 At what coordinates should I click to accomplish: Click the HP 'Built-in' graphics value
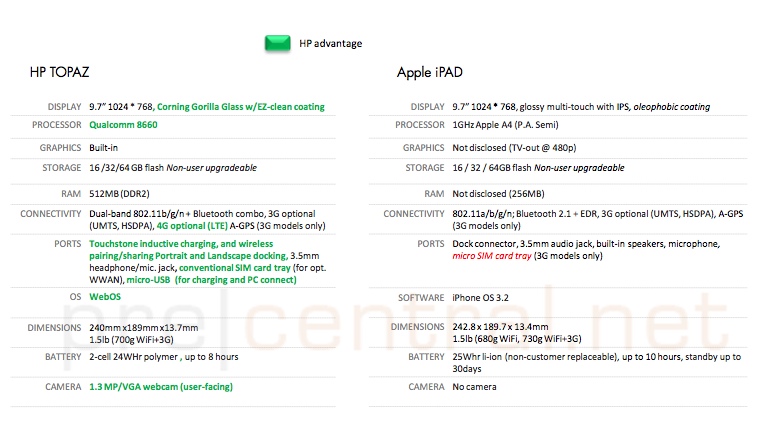tap(103, 148)
